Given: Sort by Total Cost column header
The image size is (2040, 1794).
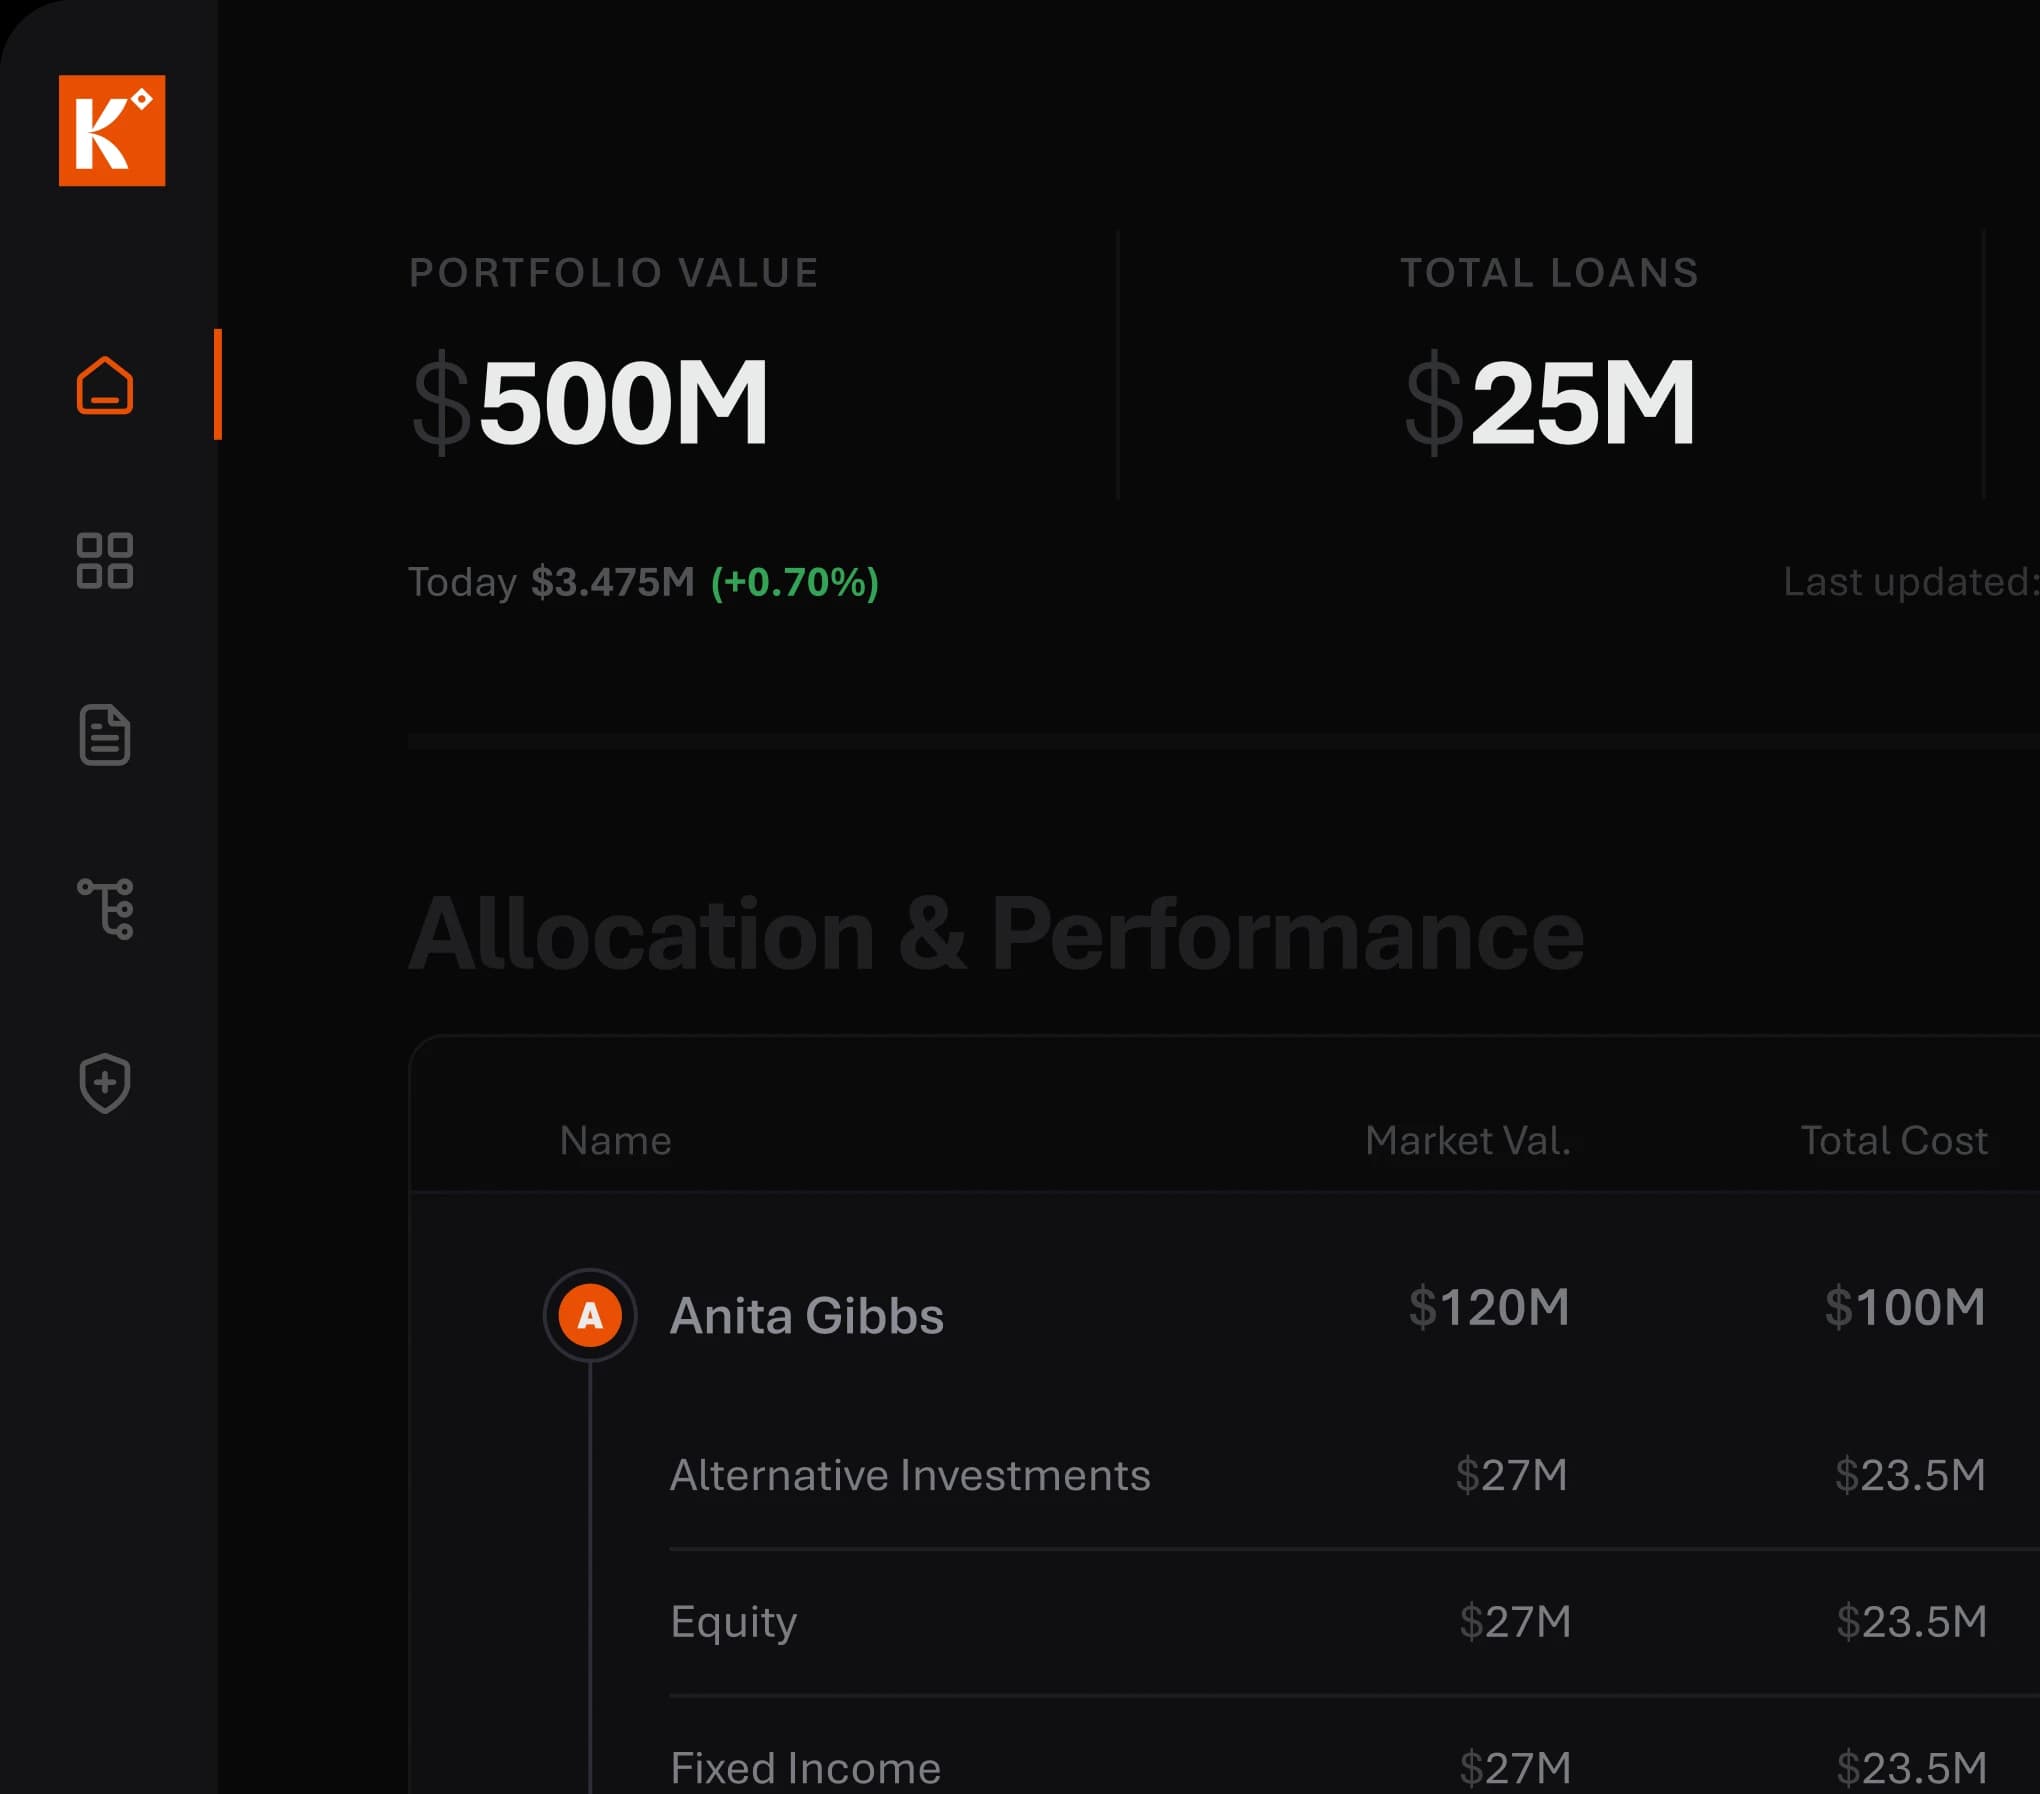Looking at the screenshot, I should point(1894,1141).
